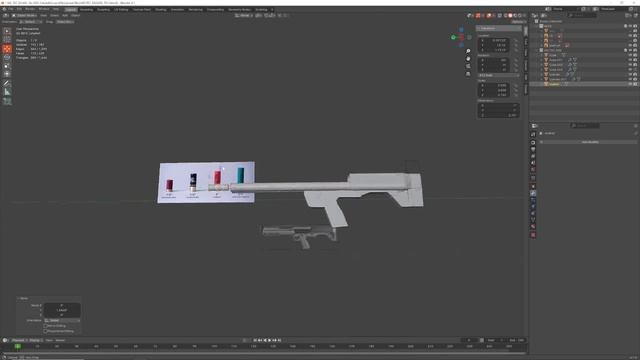Enable the Mirror Editing checkbox
Viewport: 640px width, 360px height.
tap(45, 326)
